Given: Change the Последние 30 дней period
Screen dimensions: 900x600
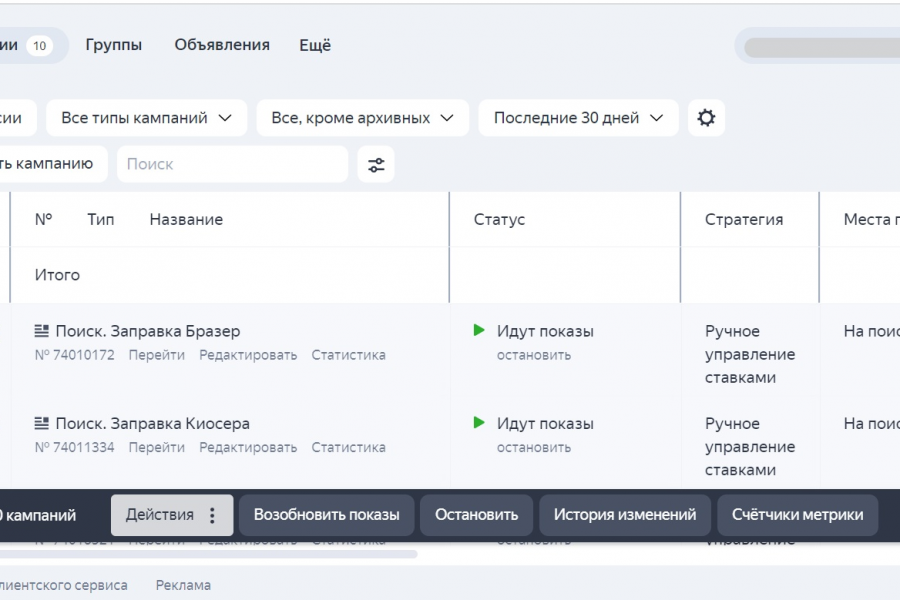Looking at the screenshot, I should pos(578,118).
